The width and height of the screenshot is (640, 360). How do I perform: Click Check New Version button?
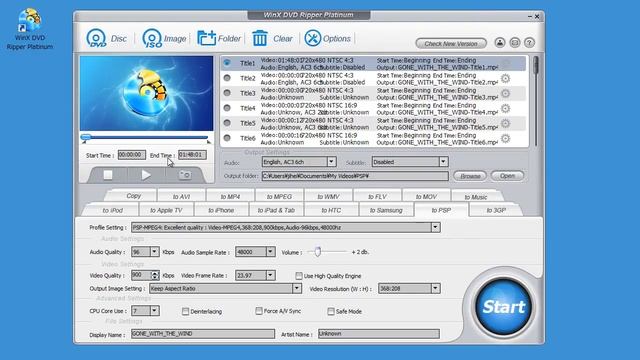(451, 44)
